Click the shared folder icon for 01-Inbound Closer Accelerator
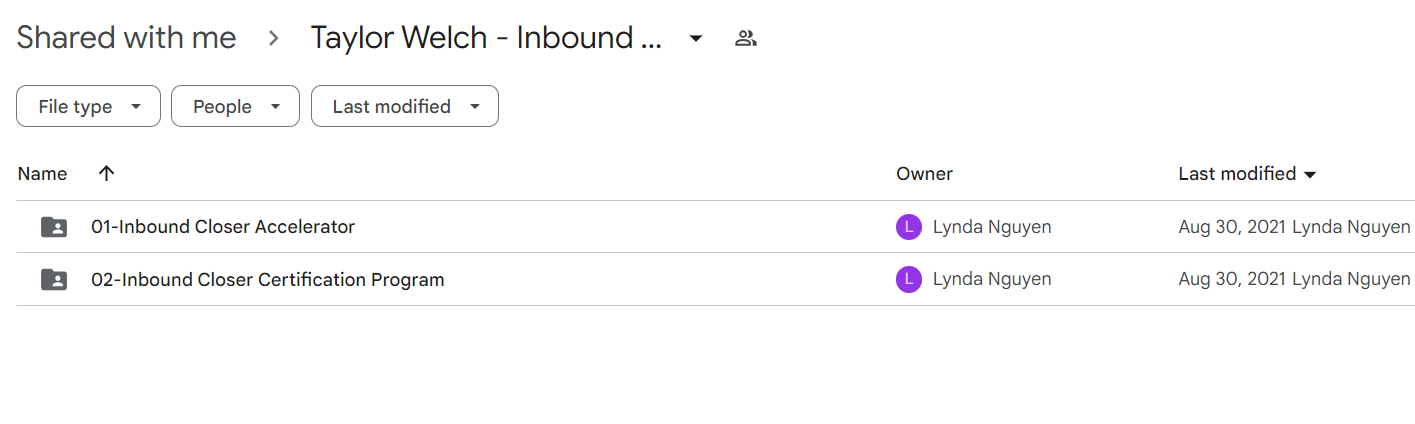 click(54, 227)
